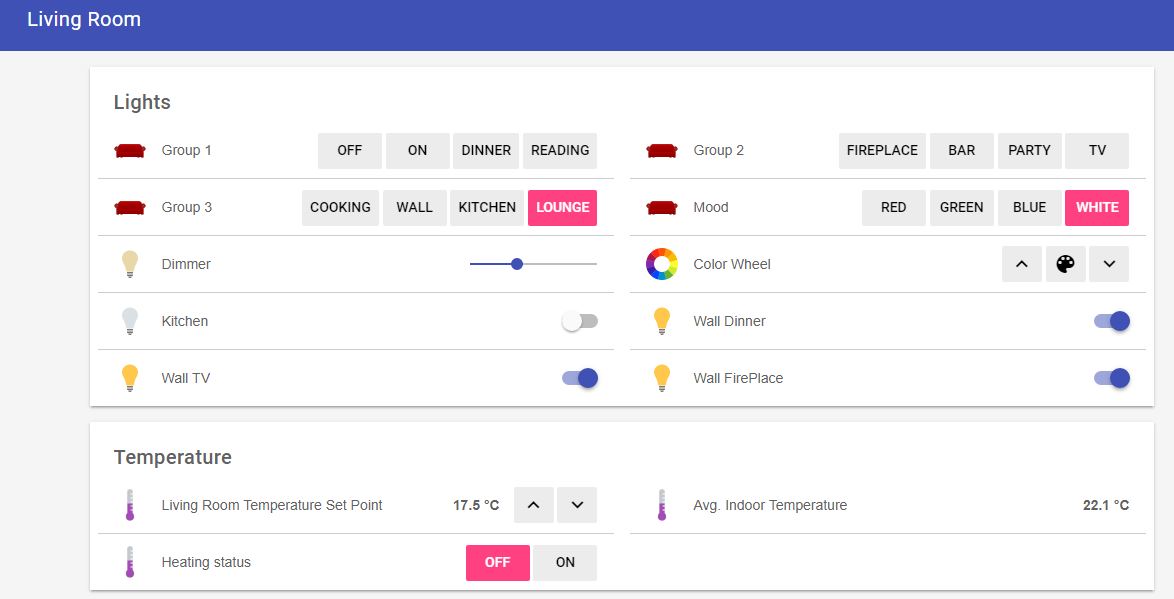Click the Heating status thermometer icon
Viewport: 1174px width, 599px height.
[x=129, y=562]
